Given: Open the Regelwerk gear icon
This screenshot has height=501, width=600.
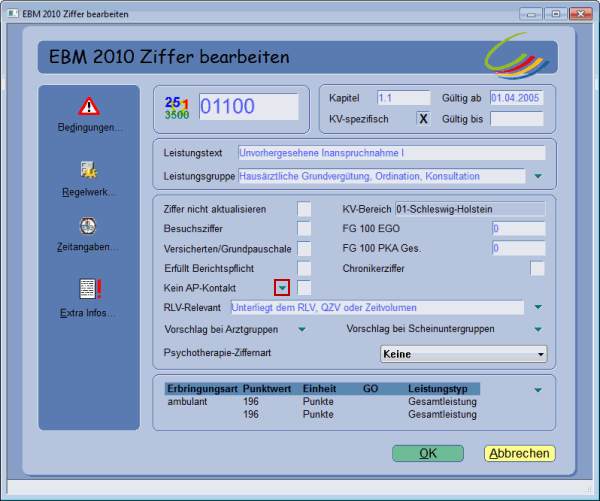Looking at the screenshot, I should (89, 170).
